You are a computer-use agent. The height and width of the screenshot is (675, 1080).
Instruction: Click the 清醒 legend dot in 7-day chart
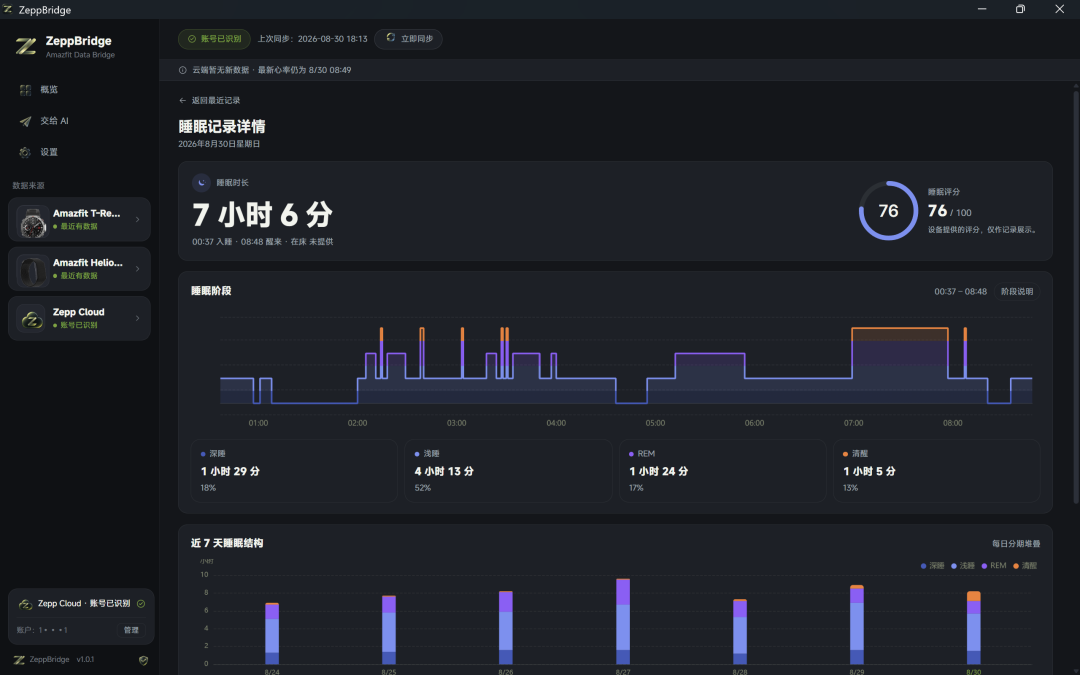(x=1016, y=566)
